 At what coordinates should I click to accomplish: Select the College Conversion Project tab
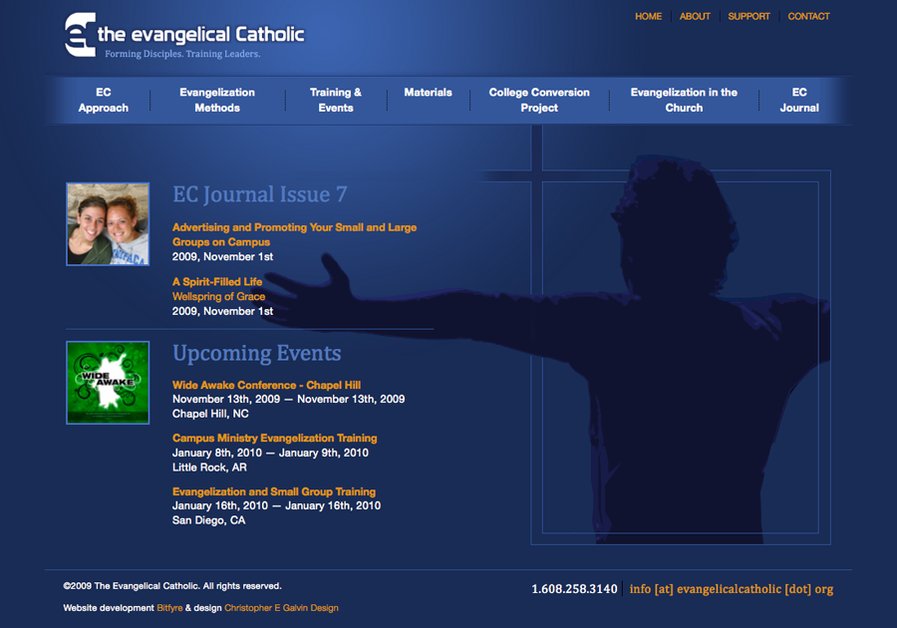coord(538,99)
